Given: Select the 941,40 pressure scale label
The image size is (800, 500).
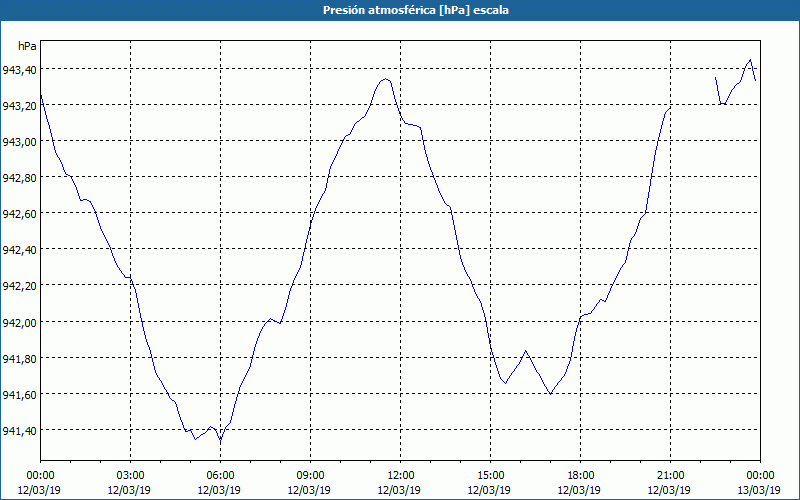Looking at the screenshot, I should [19, 431].
